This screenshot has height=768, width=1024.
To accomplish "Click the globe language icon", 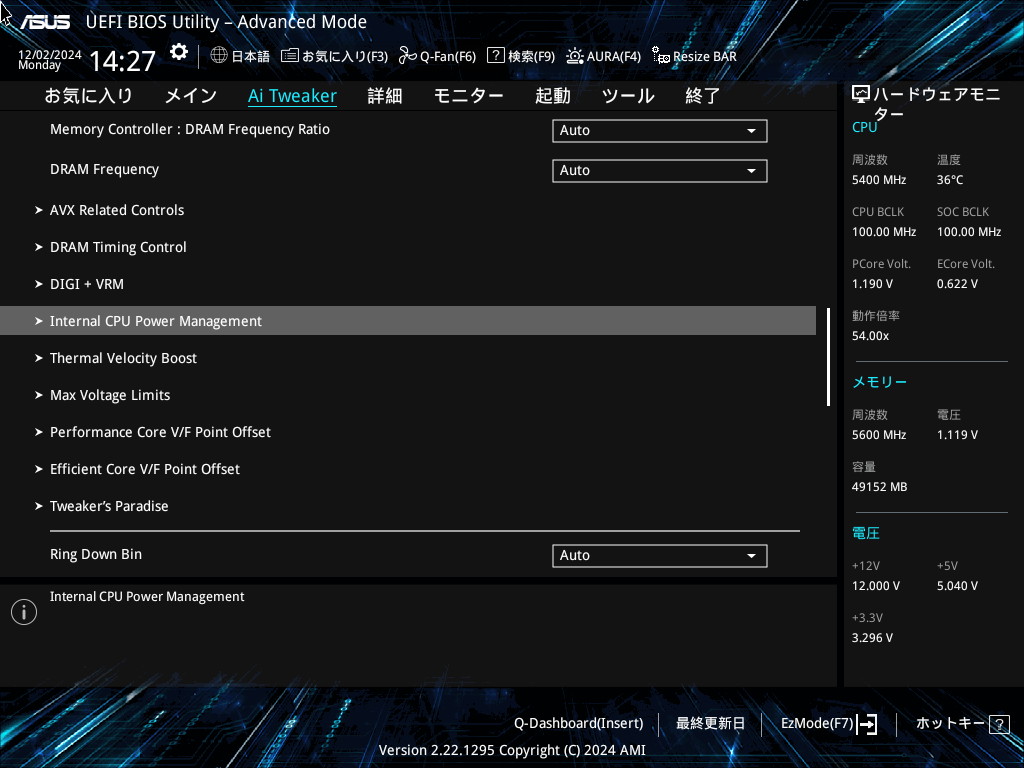I will point(219,56).
